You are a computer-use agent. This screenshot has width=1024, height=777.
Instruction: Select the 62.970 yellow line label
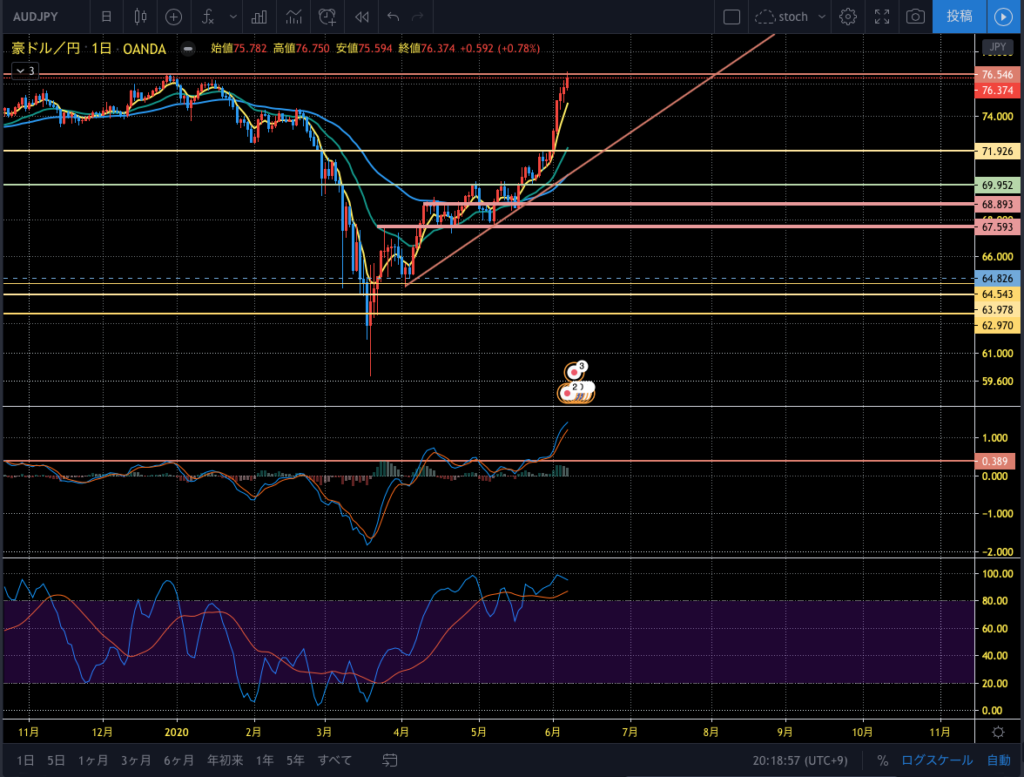pos(997,325)
